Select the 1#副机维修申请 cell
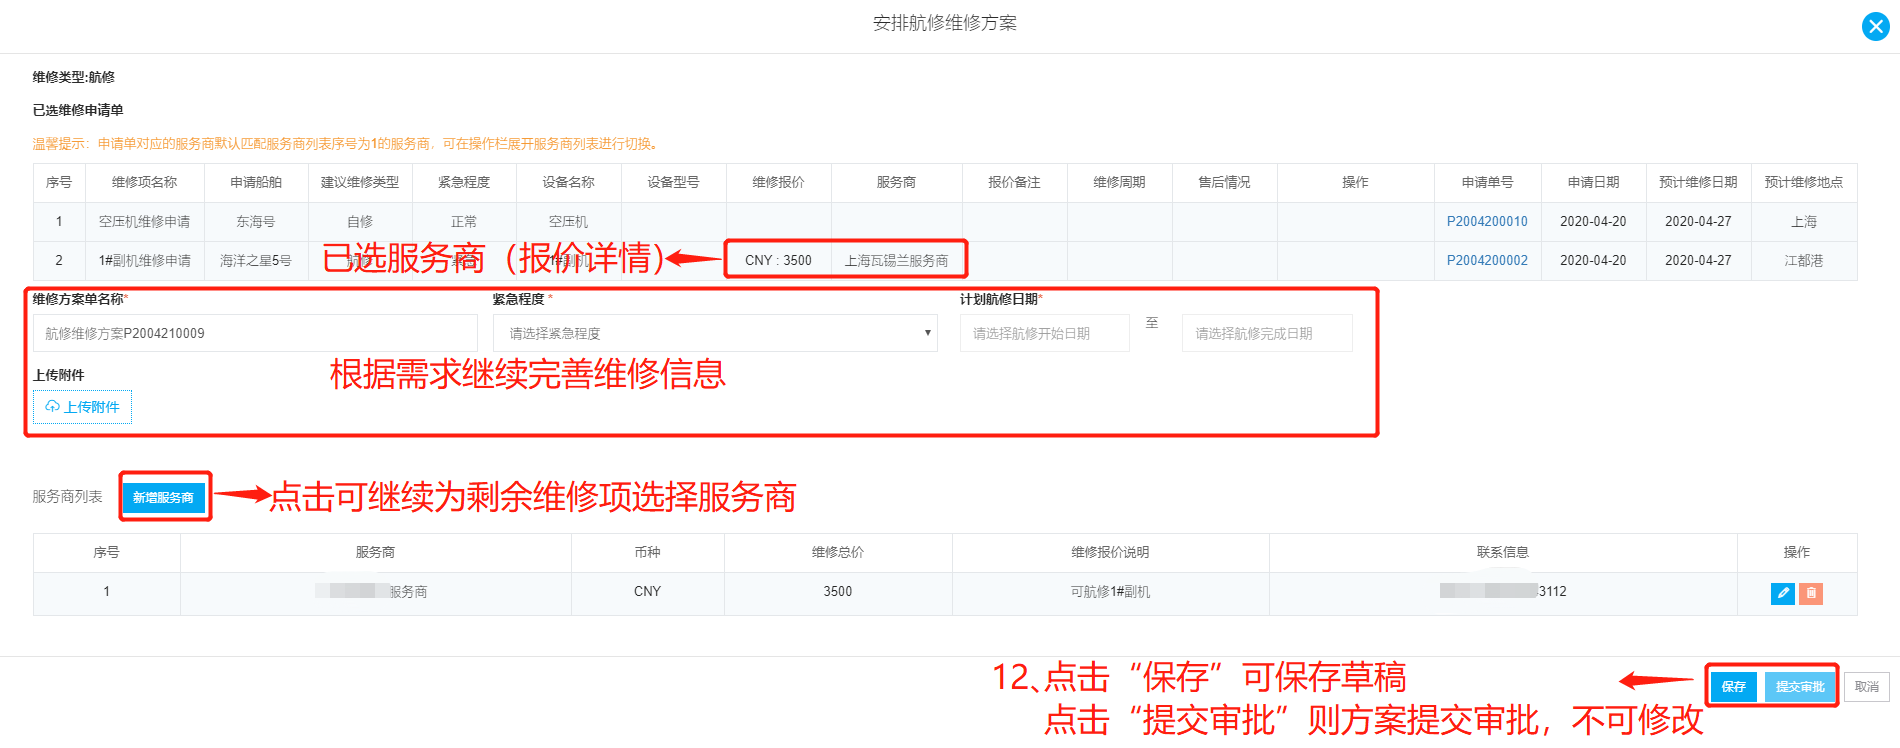 [x=145, y=261]
